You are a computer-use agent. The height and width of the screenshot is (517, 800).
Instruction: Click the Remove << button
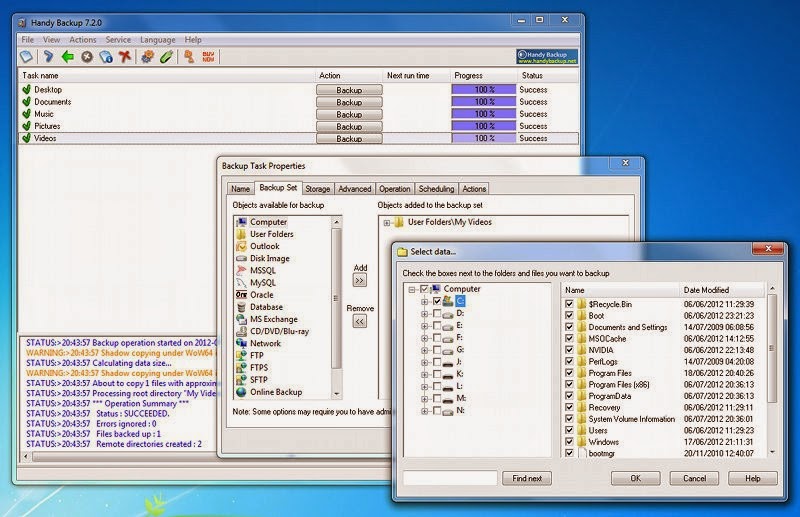pos(360,321)
